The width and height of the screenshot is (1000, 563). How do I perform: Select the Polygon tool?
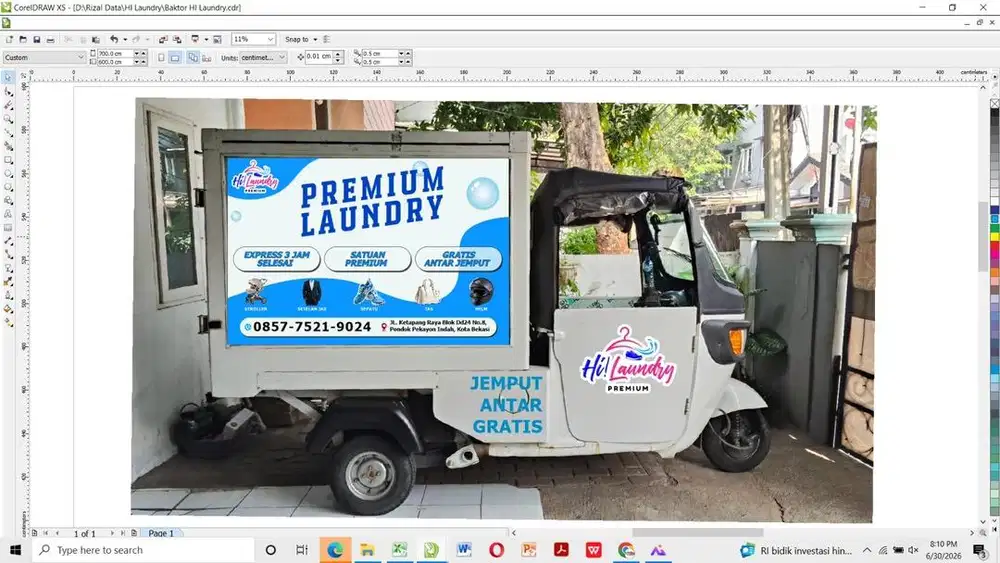[8, 187]
